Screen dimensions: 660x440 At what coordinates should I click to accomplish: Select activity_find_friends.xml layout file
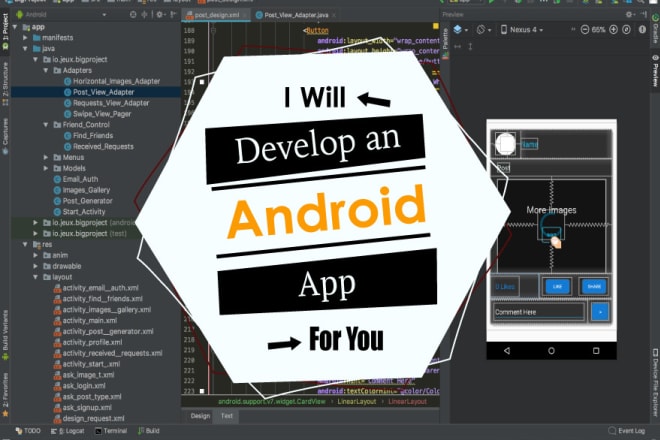coord(98,299)
